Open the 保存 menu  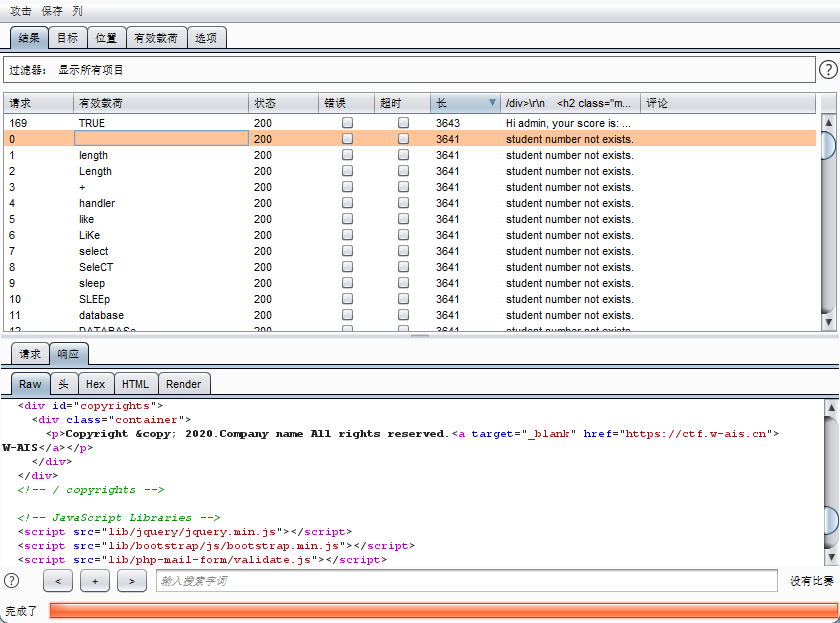click(x=52, y=11)
